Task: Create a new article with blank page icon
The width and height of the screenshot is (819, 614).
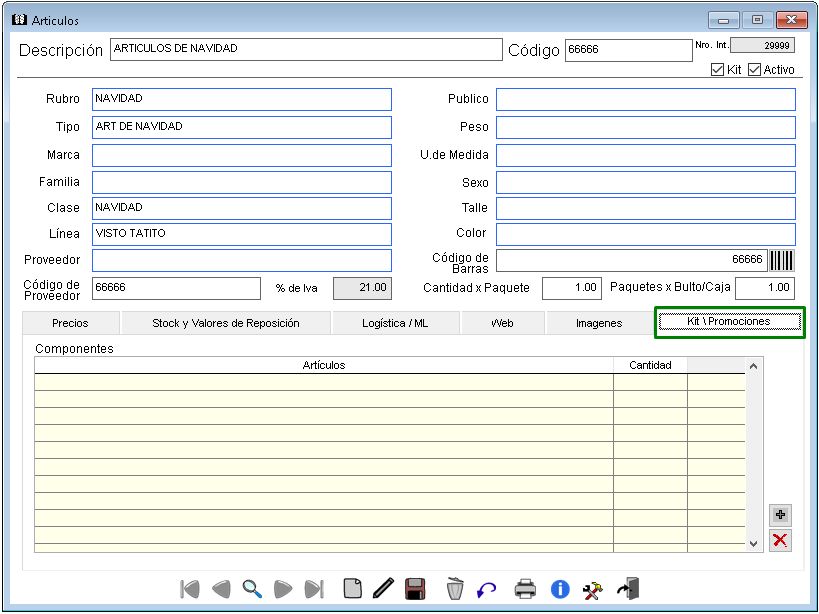Action: [352, 588]
